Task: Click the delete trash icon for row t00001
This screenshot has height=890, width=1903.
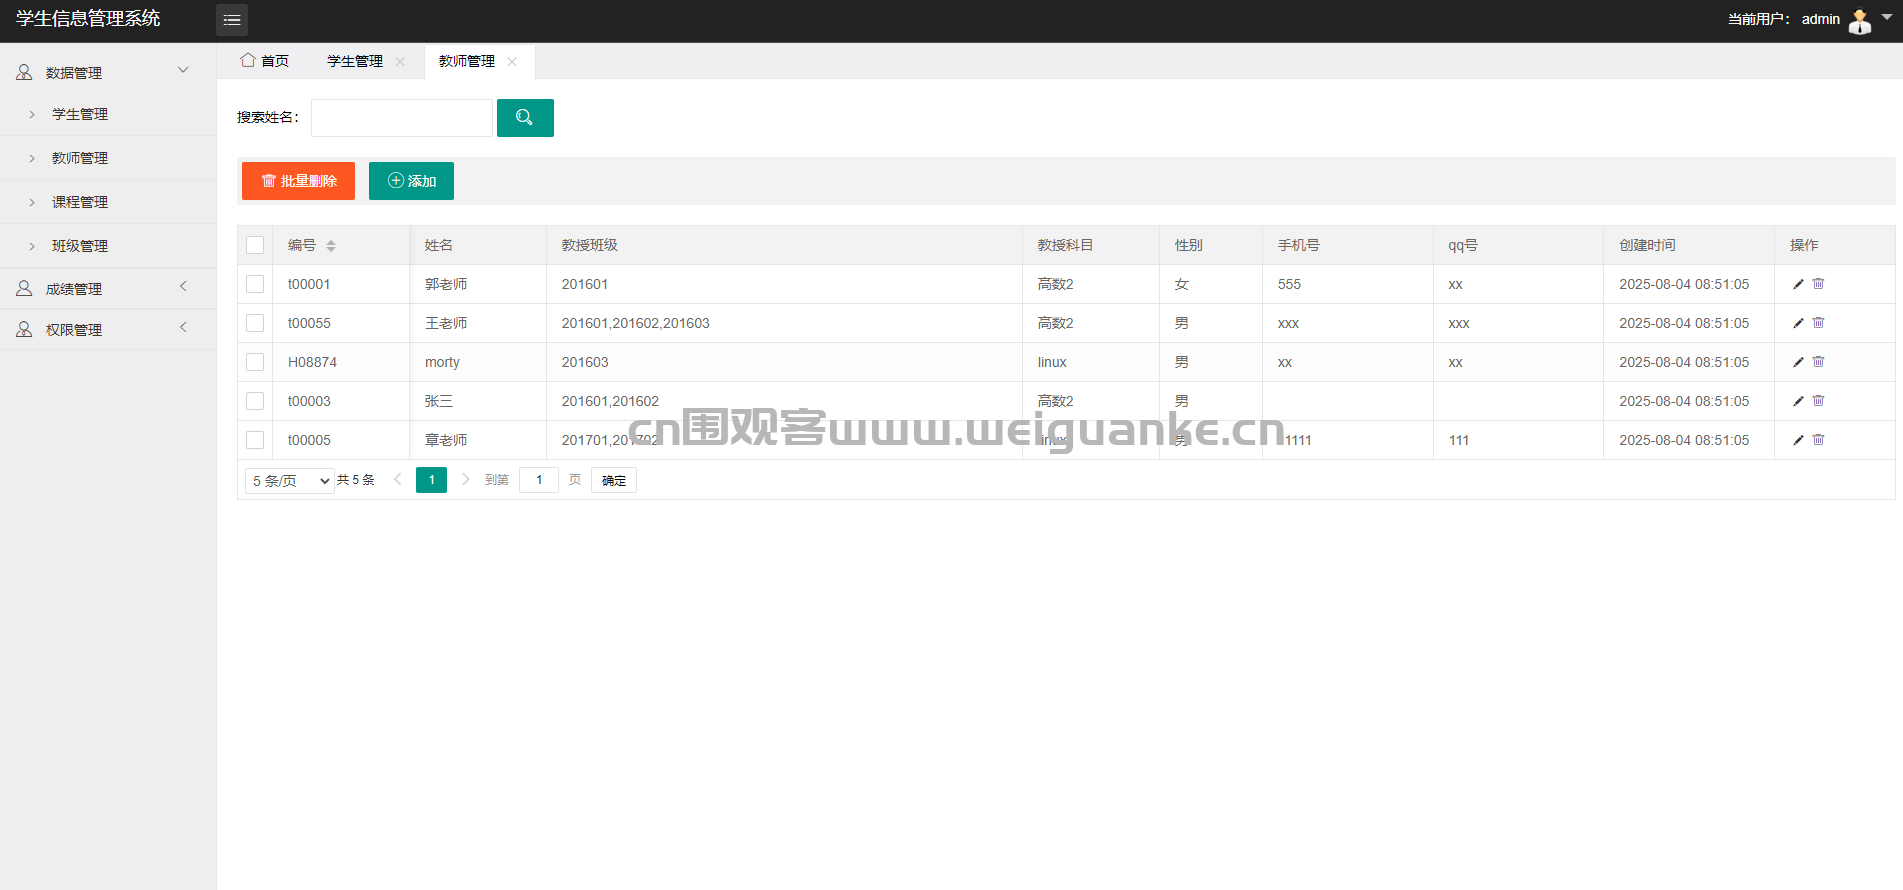Action: (x=1819, y=284)
